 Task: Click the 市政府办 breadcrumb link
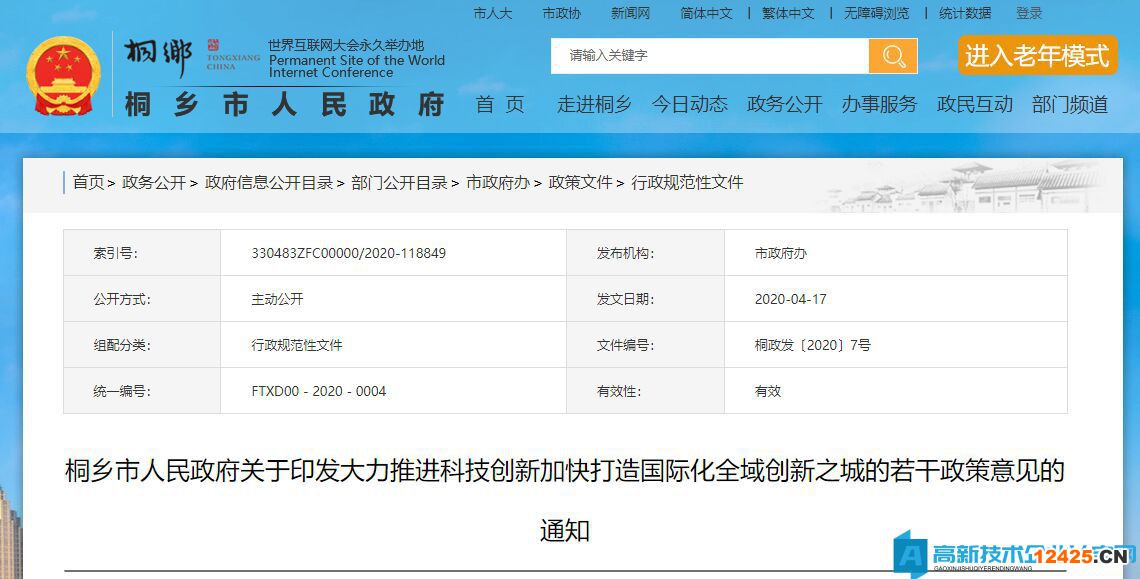click(x=498, y=182)
